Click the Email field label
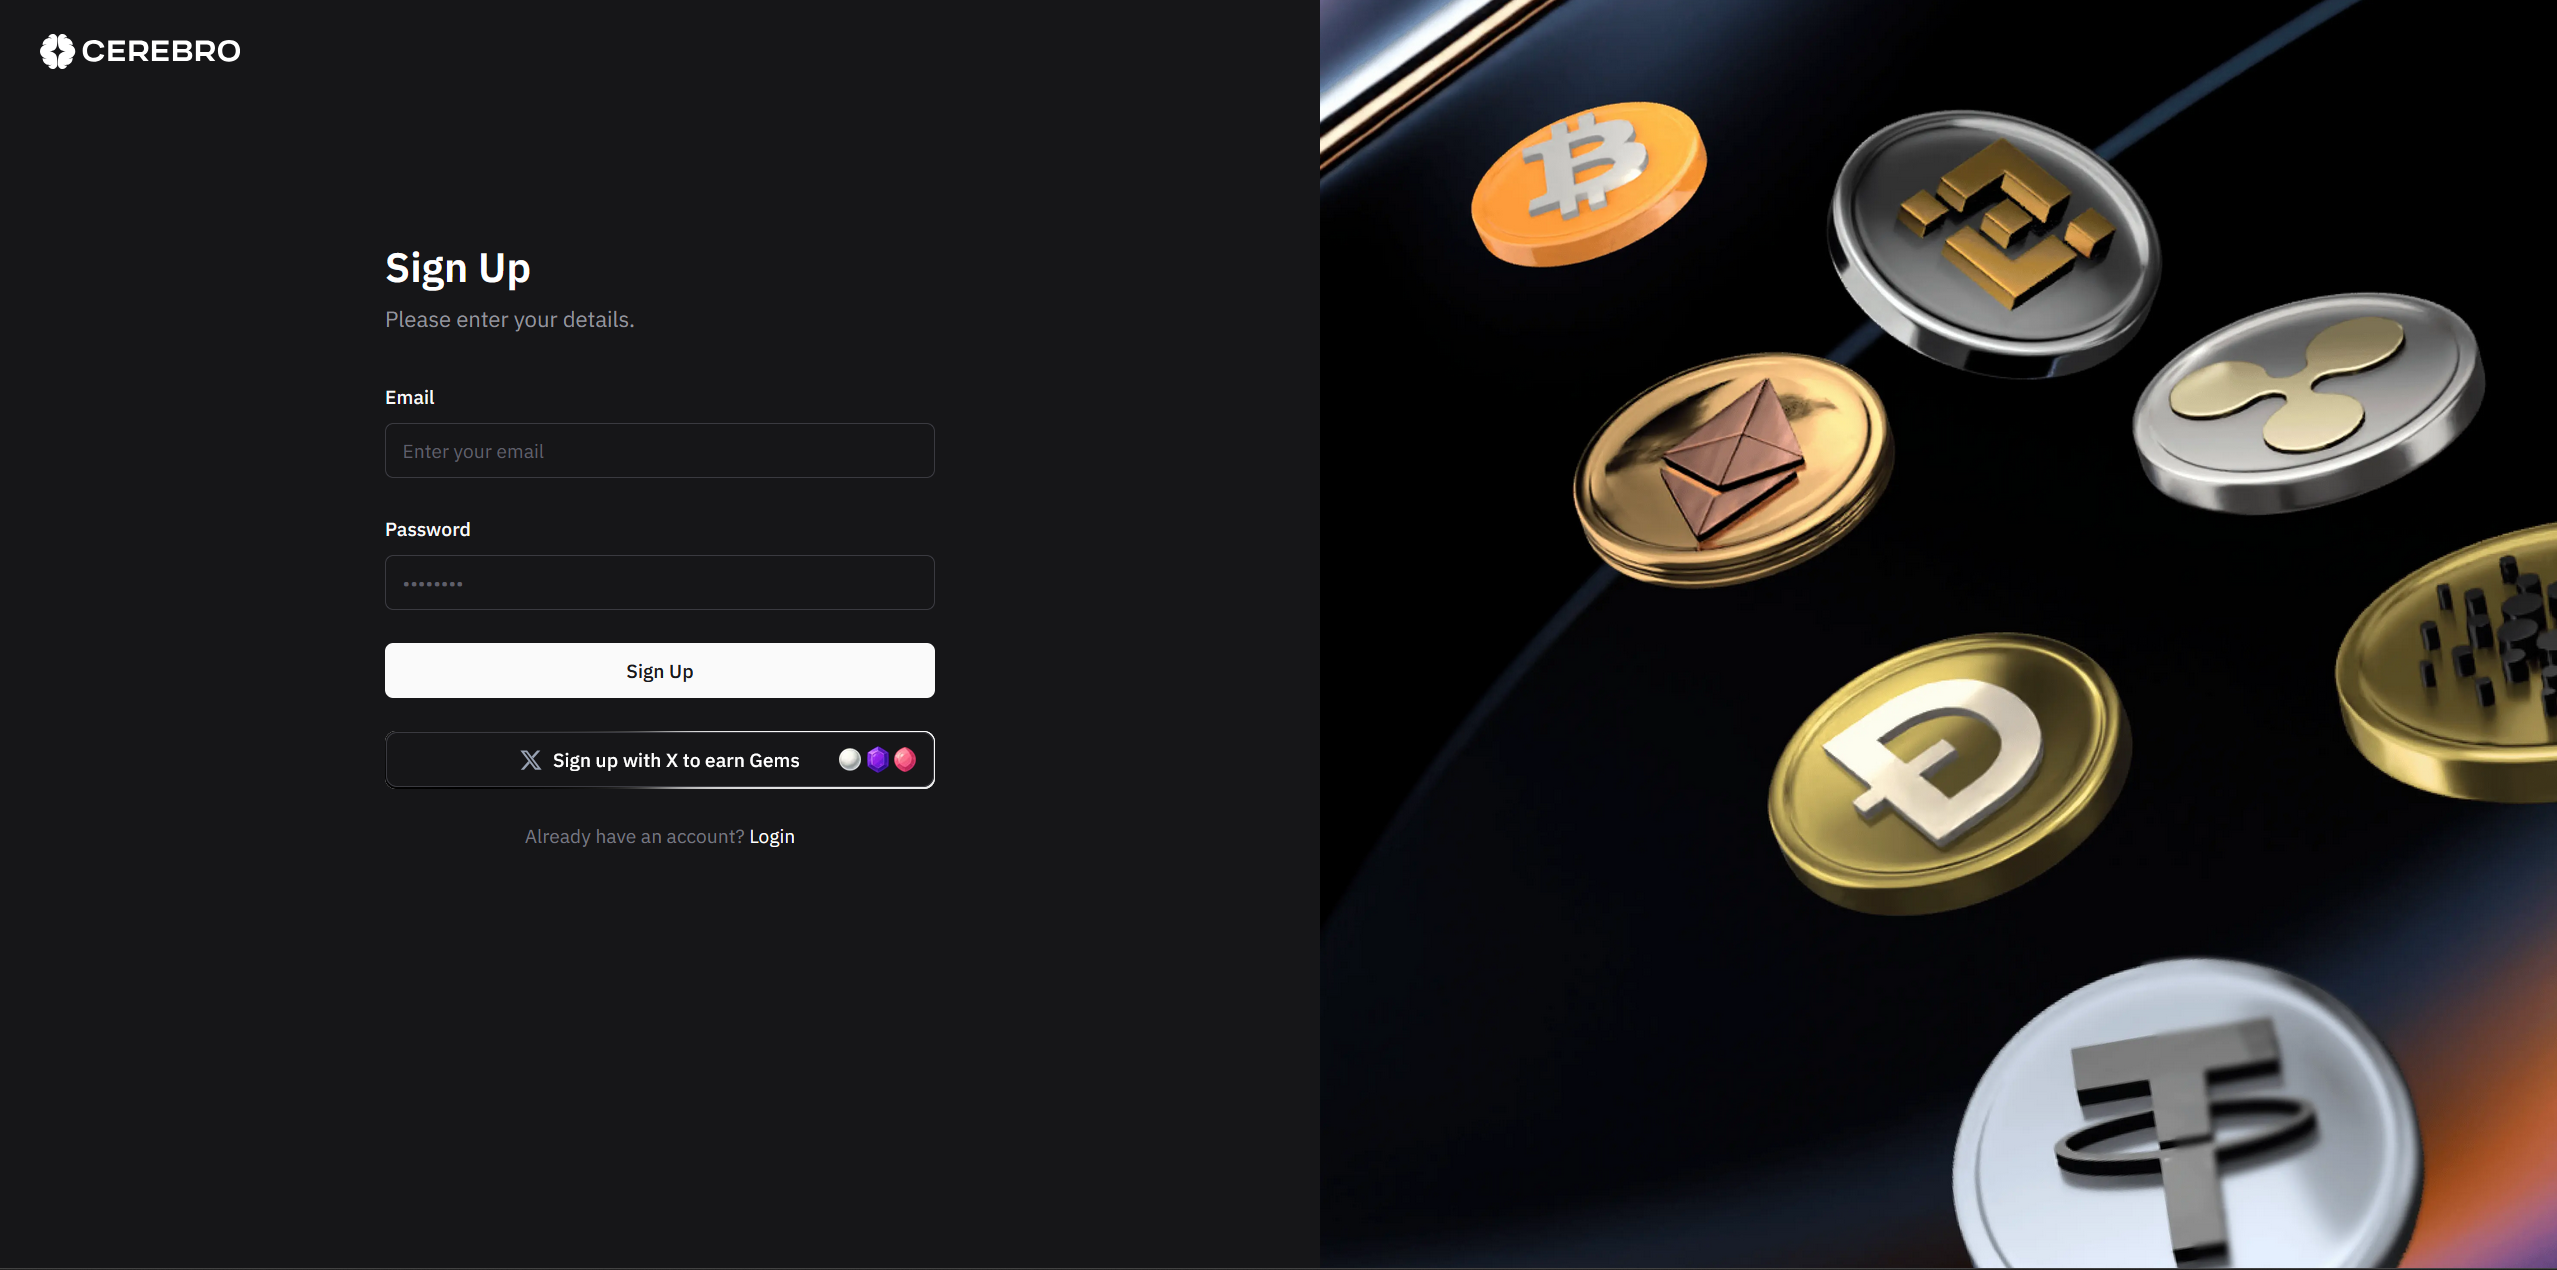Screen dimensions: 2557x1270 point(410,397)
